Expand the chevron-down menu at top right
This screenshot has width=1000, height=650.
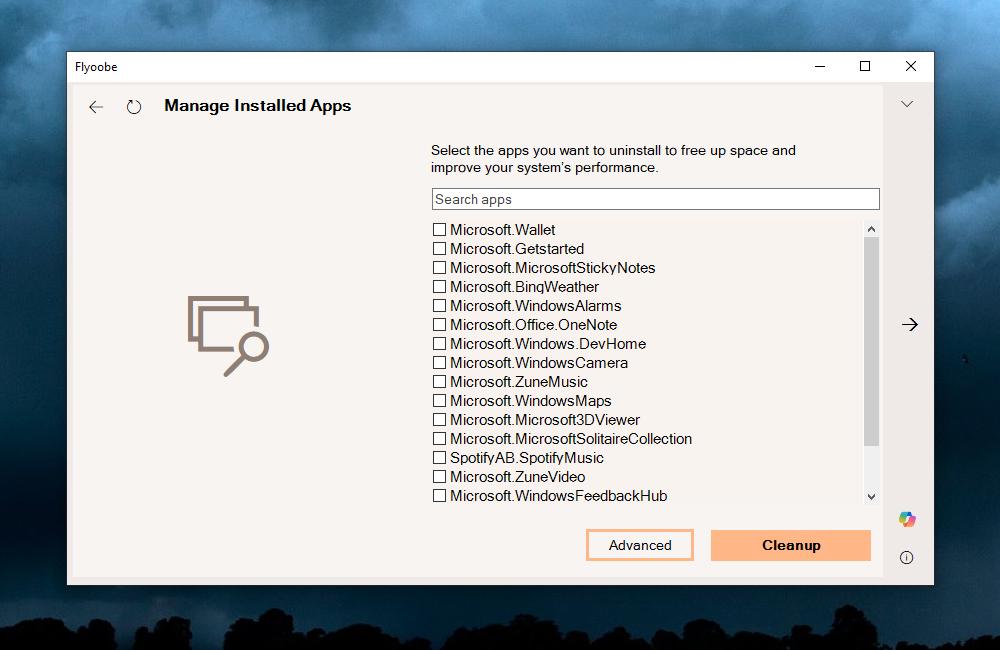907,104
